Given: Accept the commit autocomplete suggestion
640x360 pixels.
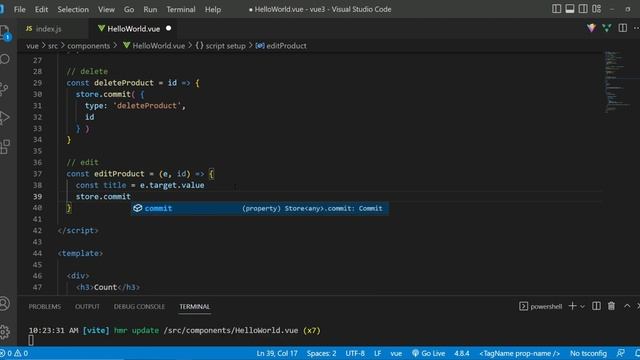Looking at the screenshot, I should coord(260,208).
